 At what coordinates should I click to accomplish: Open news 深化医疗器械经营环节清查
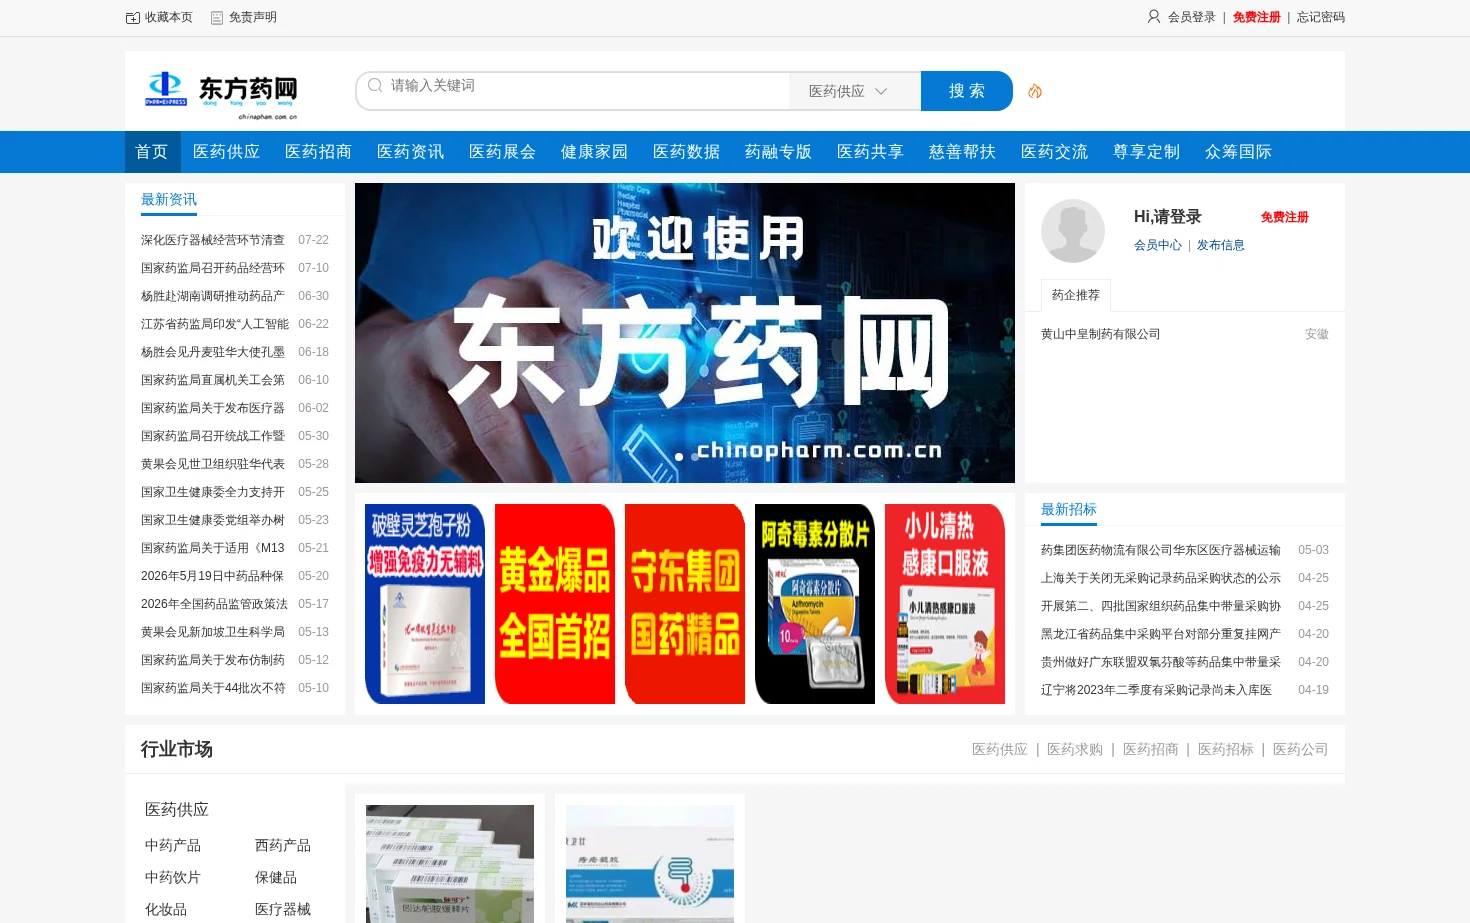click(213, 240)
